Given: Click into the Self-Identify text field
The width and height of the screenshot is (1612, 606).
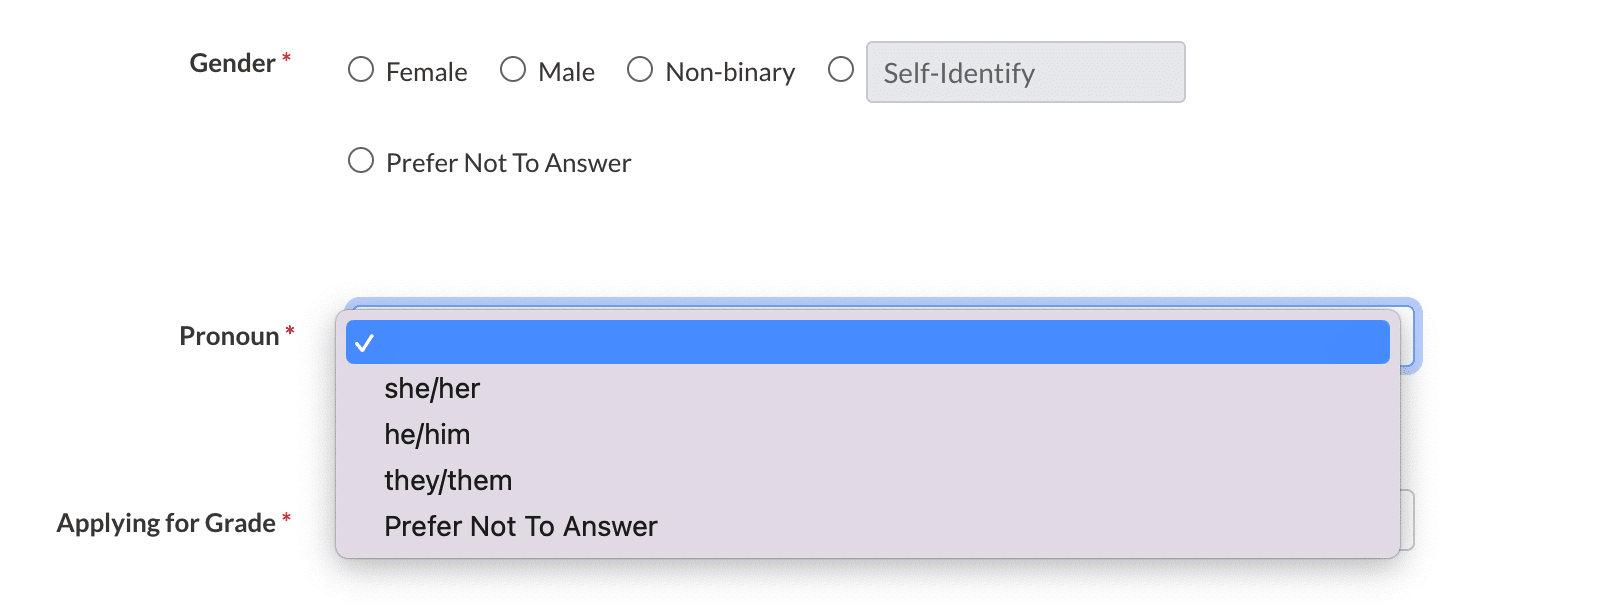Looking at the screenshot, I should [x=1025, y=73].
